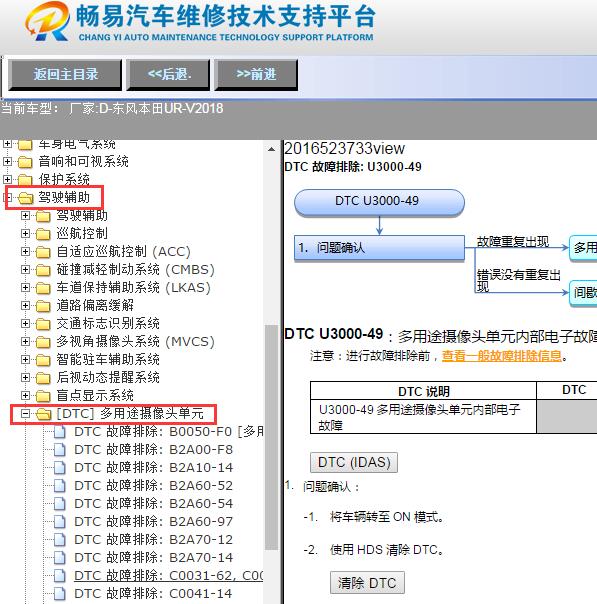The height and width of the screenshot is (604, 597).
Task: Open DTC 故障排除: B2A00-F8 entry
Action: pos(153,450)
